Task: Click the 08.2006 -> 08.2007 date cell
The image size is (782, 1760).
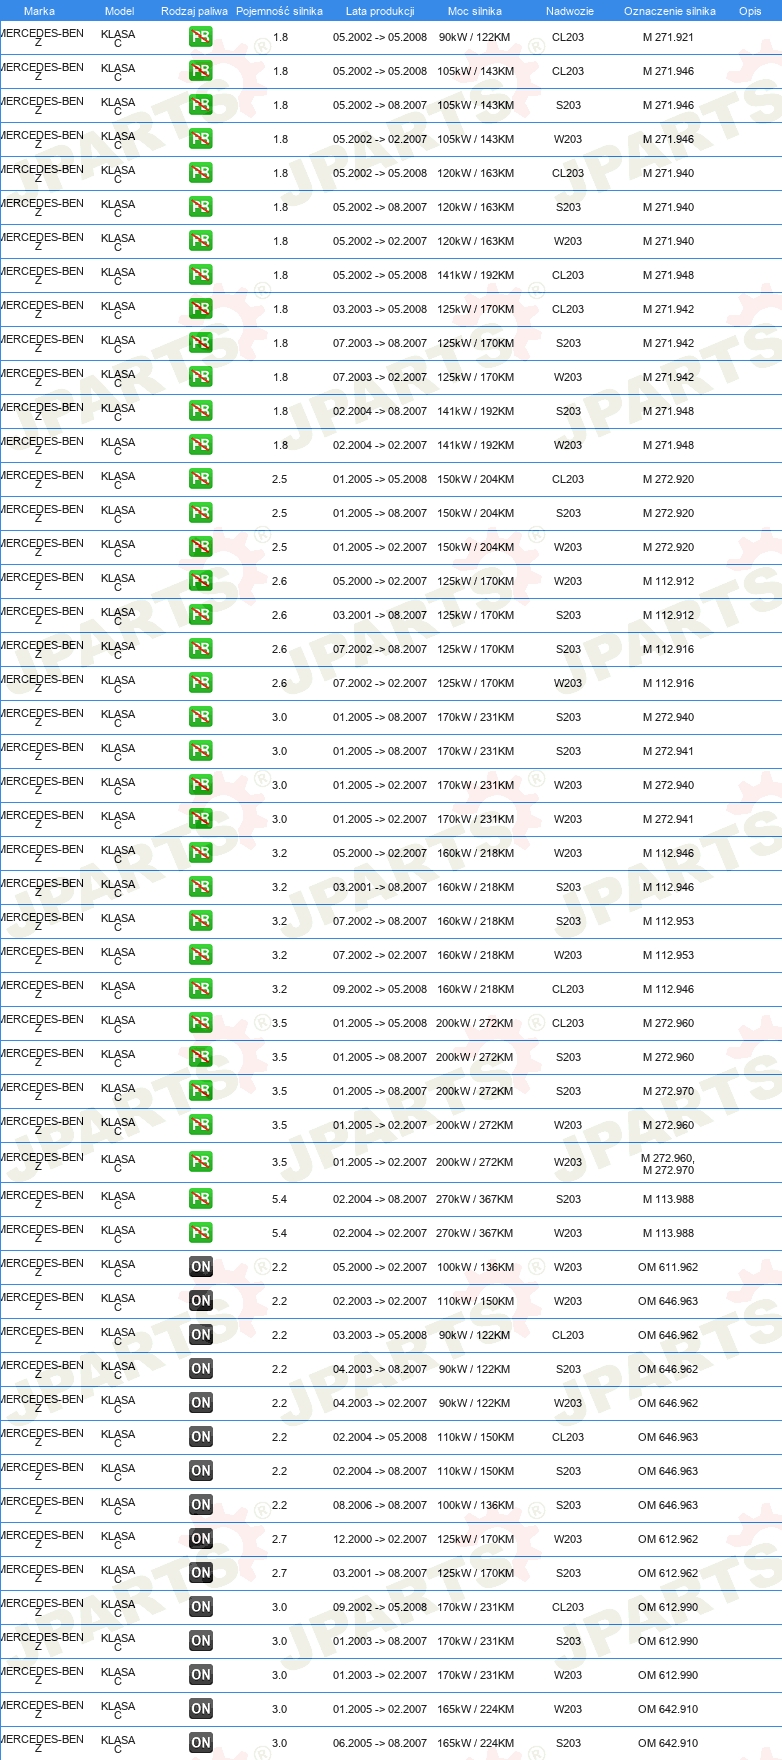Action: coord(380,1505)
